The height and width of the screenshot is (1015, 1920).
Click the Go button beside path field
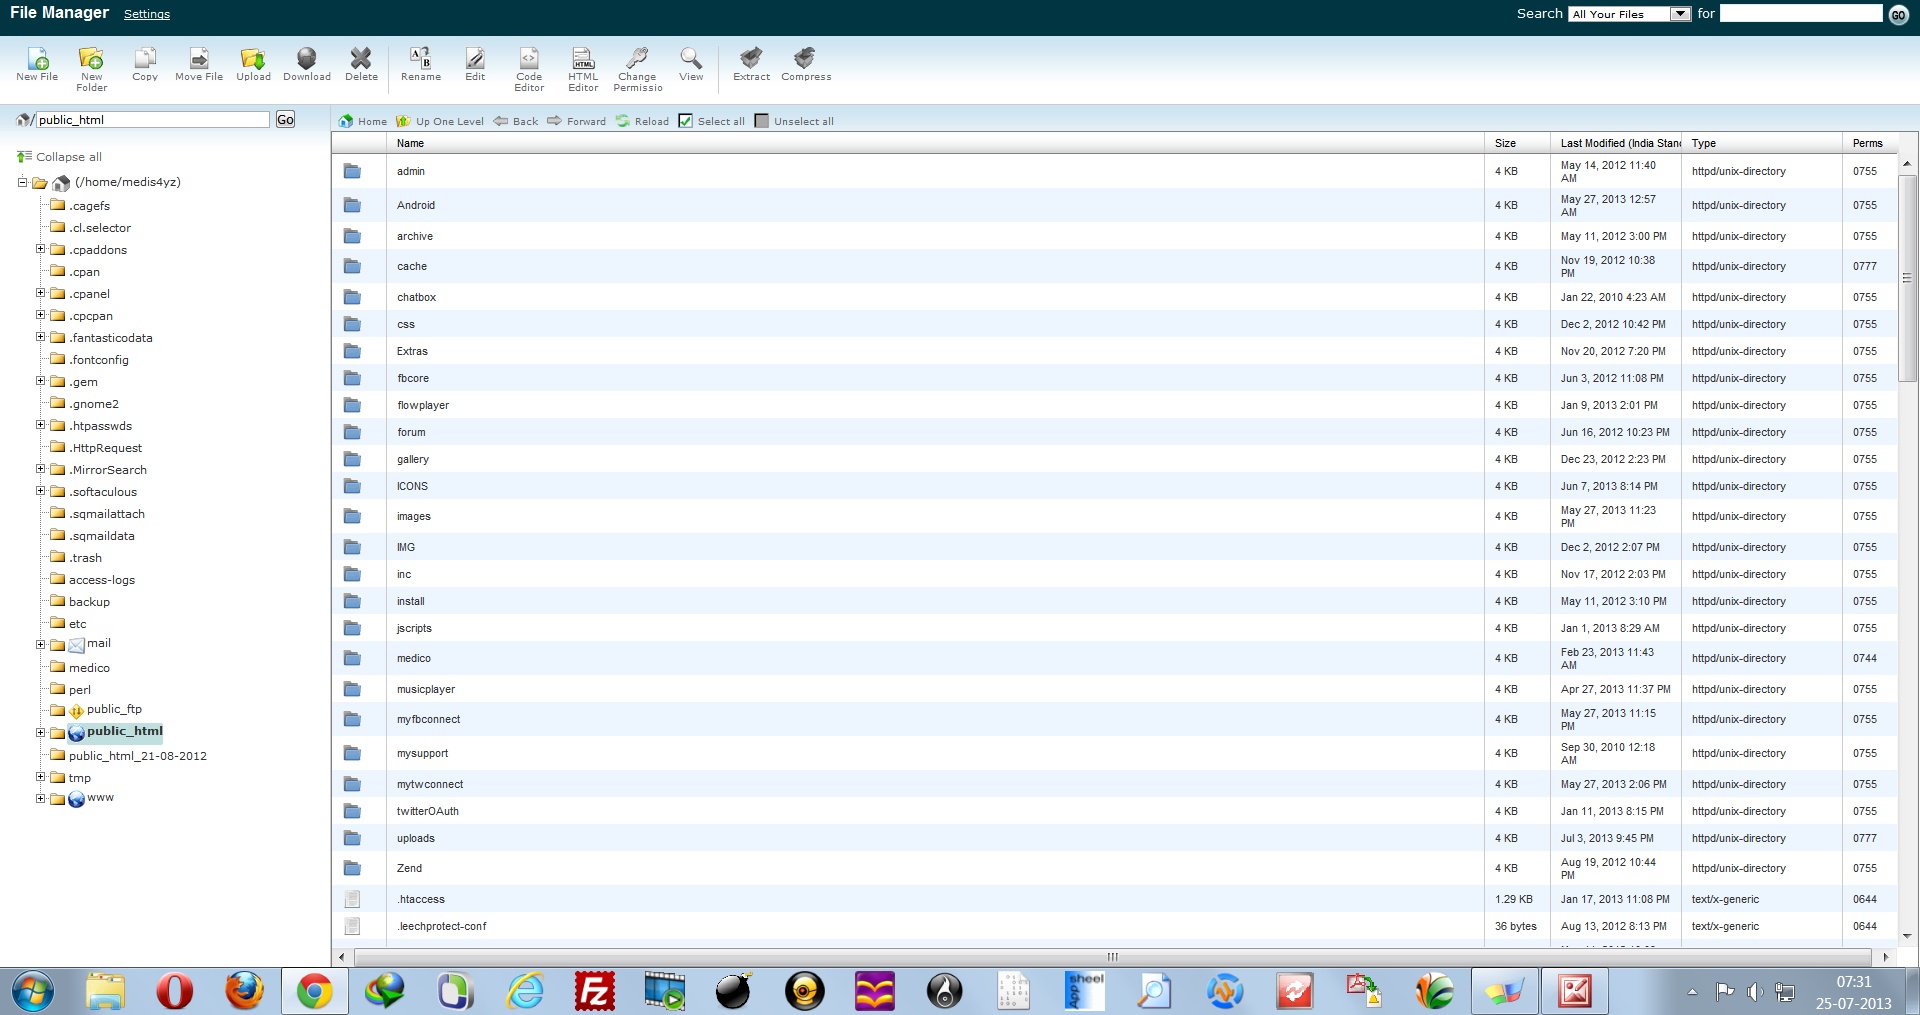tap(285, 120)
